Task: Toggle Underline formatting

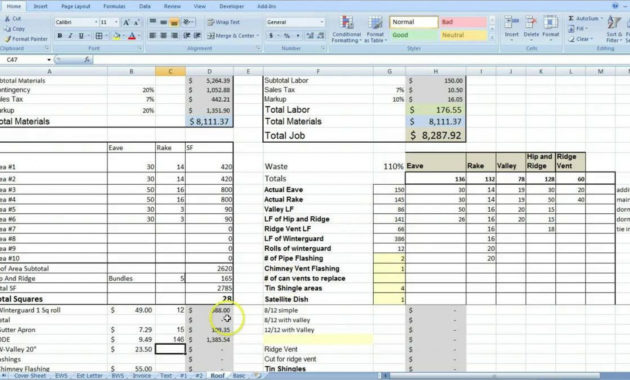Action: tap(81, 36)
